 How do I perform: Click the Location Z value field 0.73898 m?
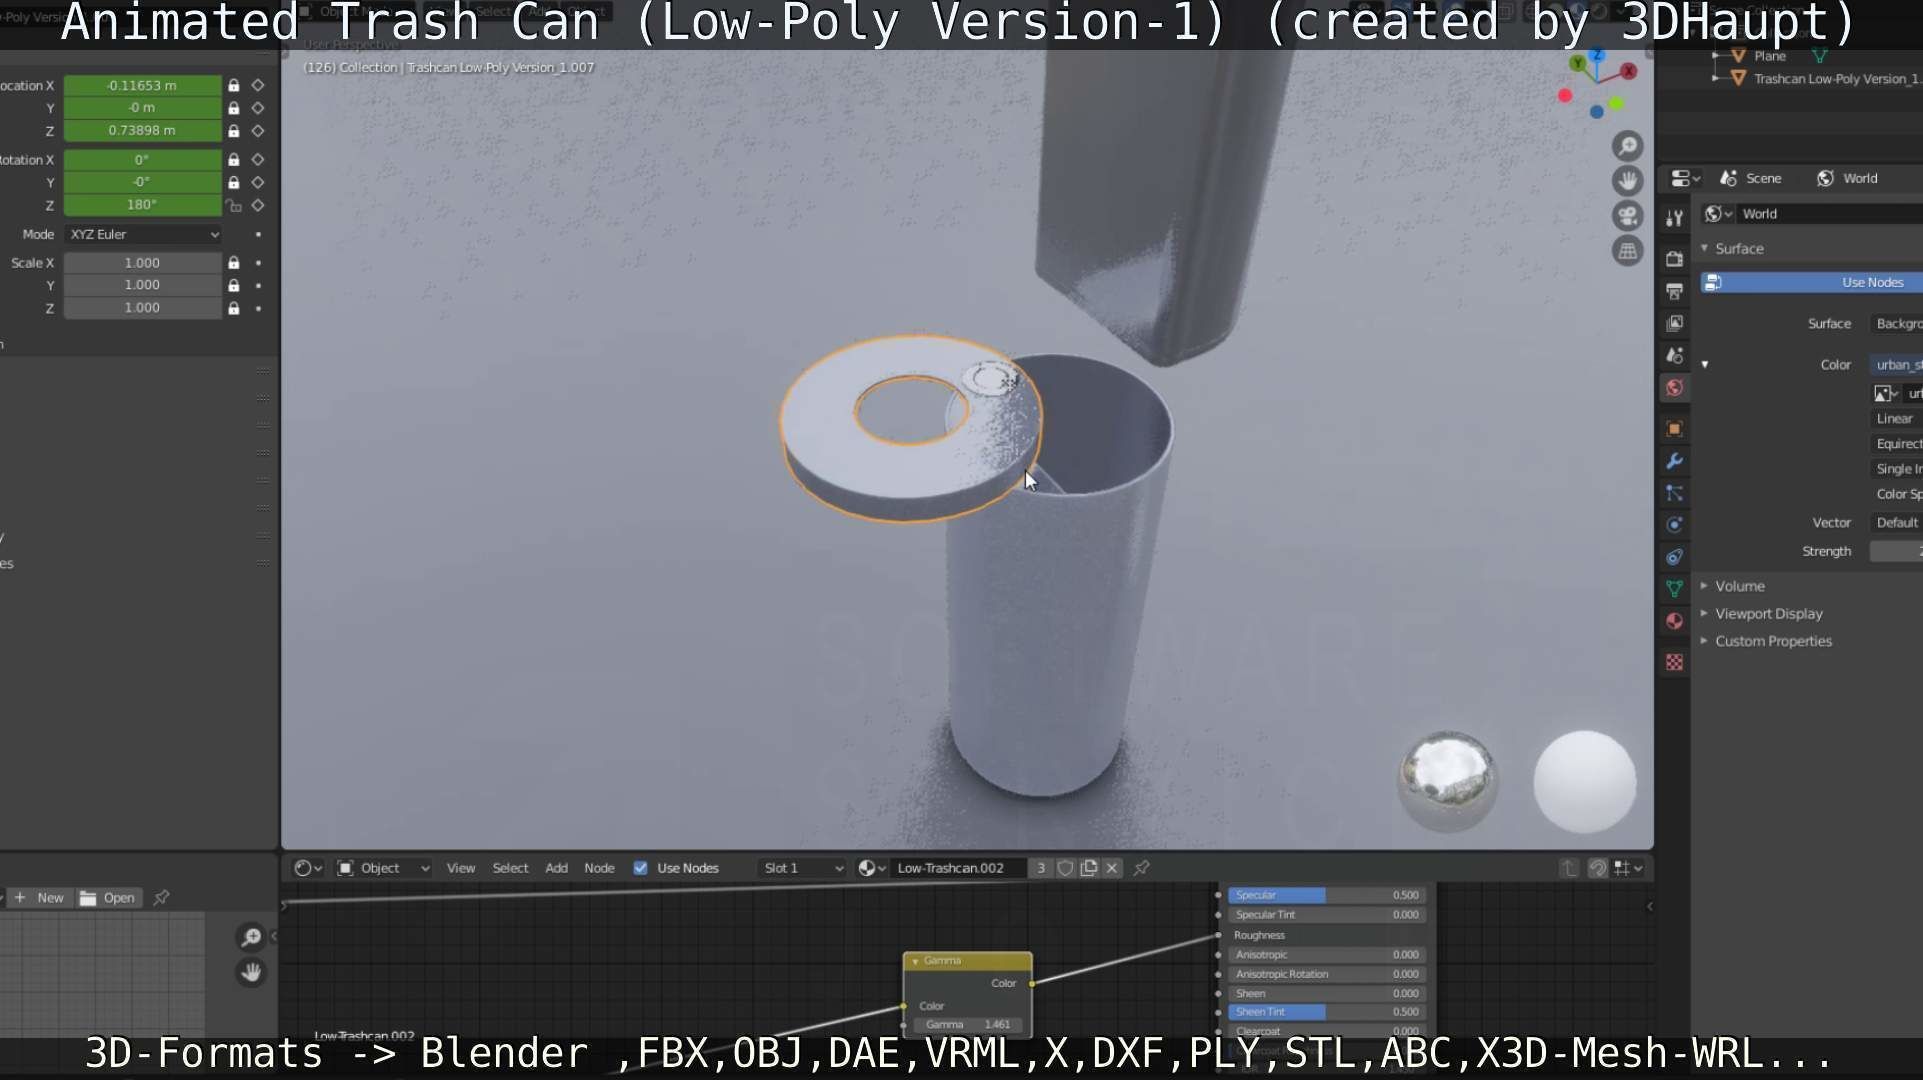pos(143,131)
